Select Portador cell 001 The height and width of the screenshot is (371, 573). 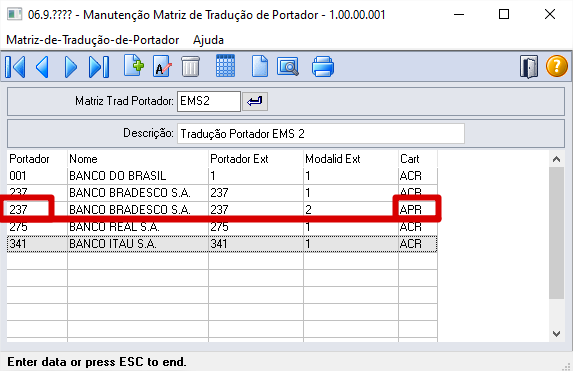click(37, 176)
